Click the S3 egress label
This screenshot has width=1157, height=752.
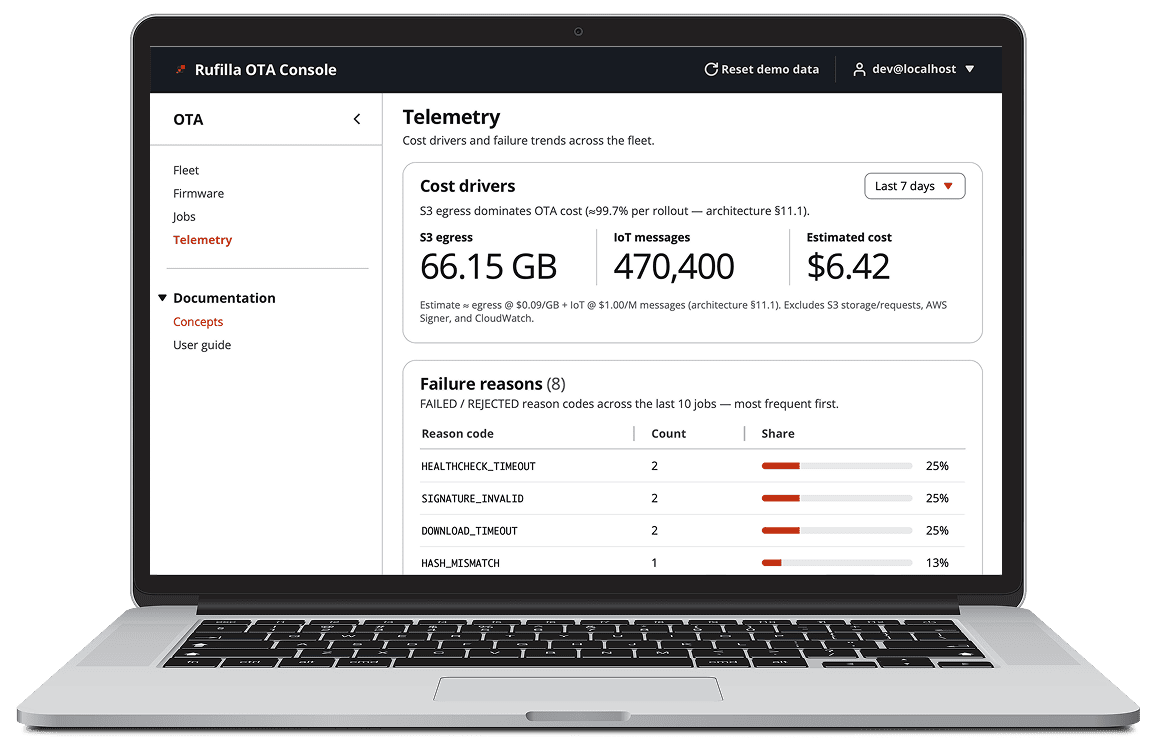[x=446, y=238]
